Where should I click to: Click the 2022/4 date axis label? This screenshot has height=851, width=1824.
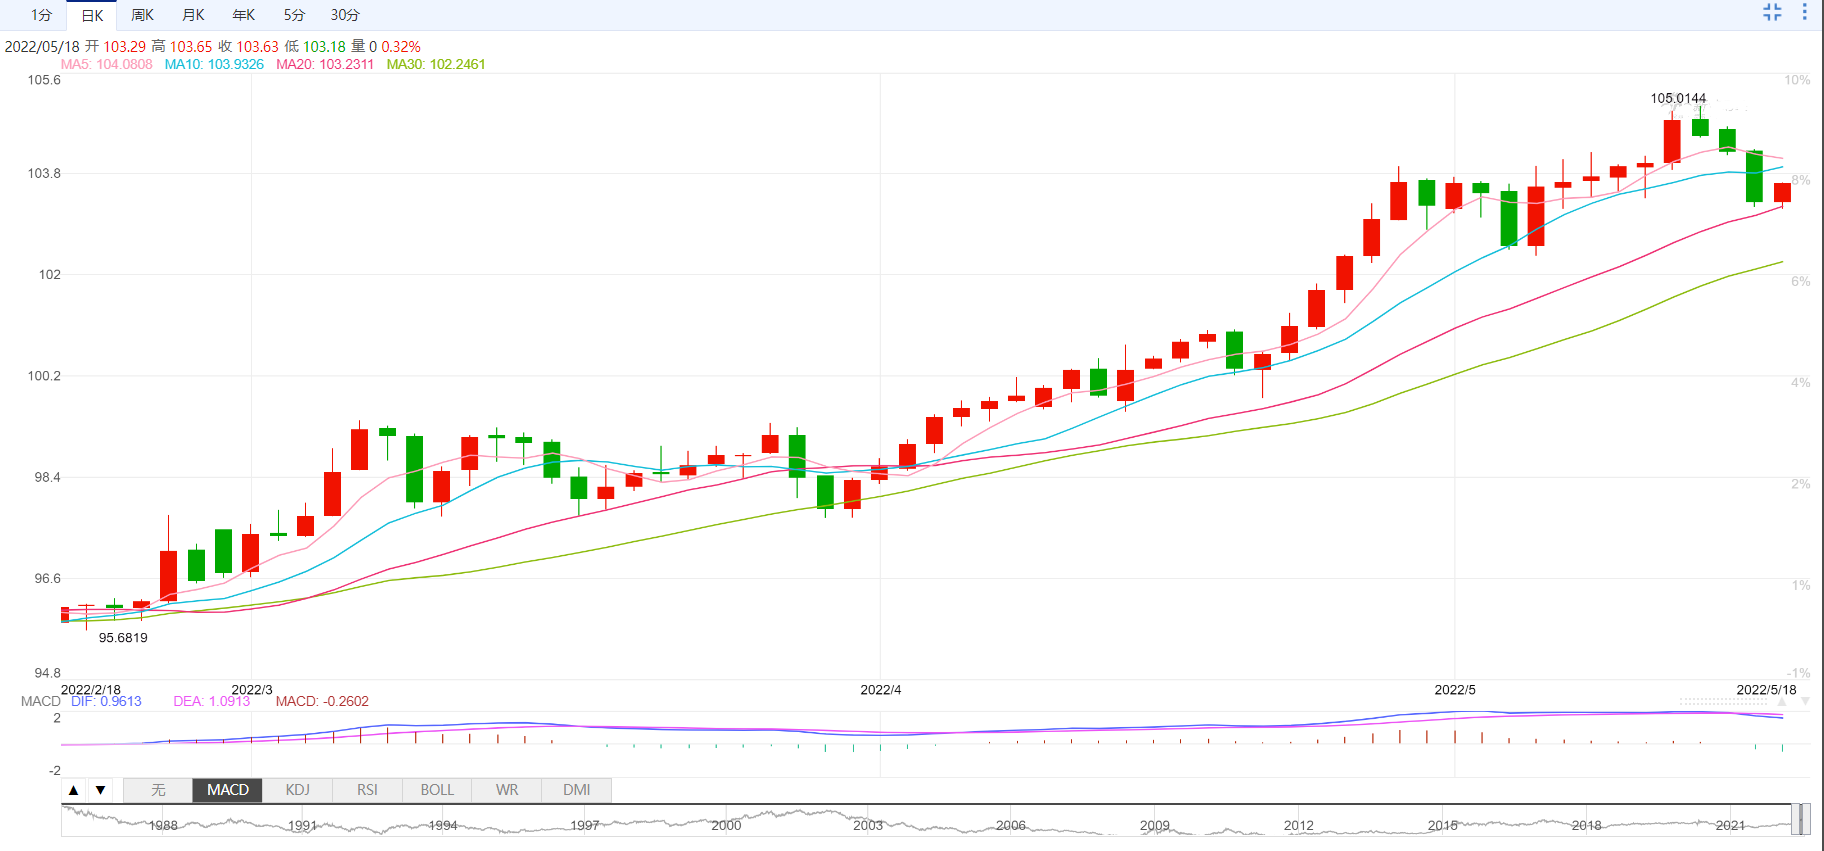click(881, 690)
